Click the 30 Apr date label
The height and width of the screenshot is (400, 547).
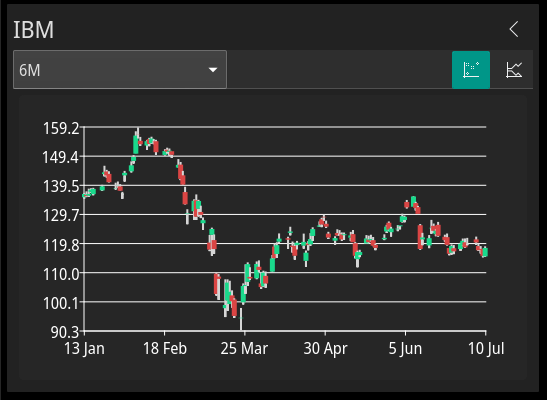pos(325,348)
